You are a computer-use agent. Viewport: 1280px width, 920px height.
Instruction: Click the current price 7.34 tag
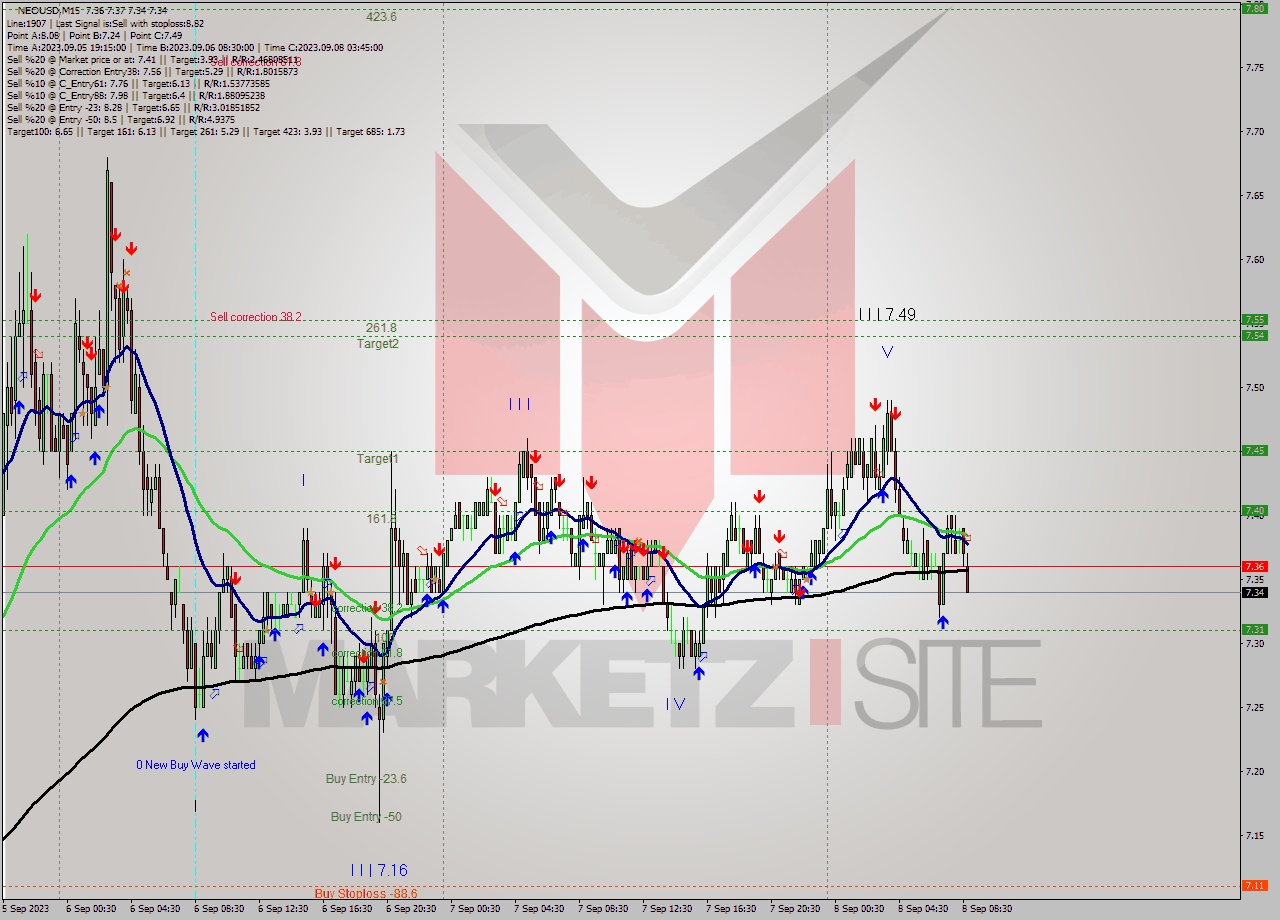point(1254,592)
